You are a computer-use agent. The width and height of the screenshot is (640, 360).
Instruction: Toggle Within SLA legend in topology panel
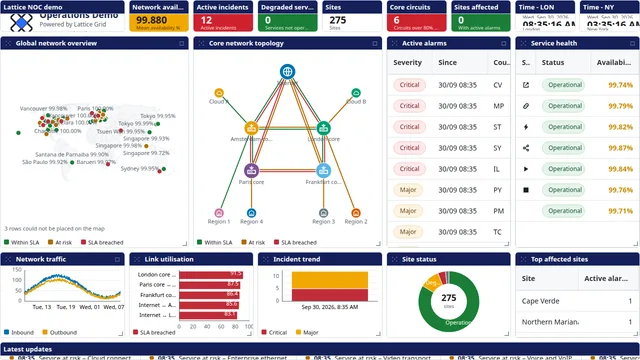215,242
